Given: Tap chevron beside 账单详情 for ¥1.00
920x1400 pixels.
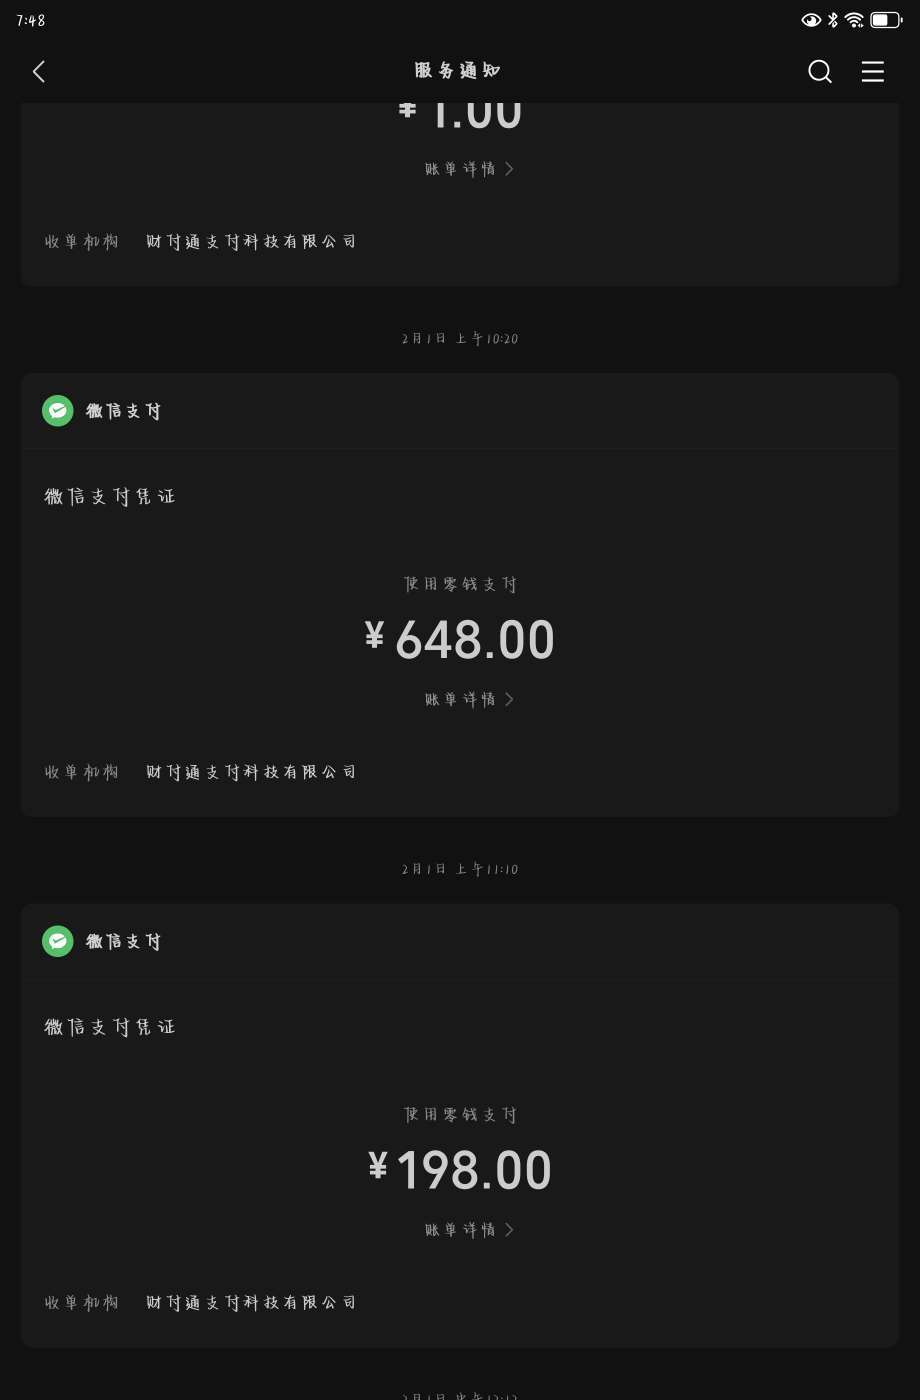Looking at the screenshot, I should click(509, 169).
